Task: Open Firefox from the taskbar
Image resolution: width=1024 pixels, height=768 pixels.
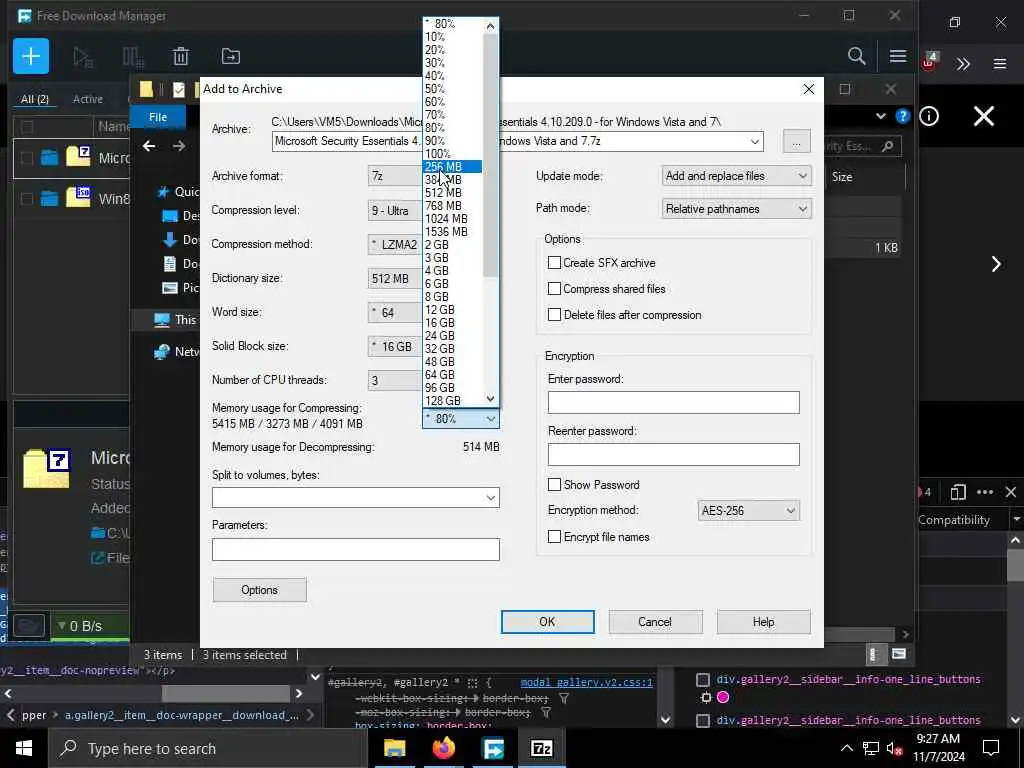Action: (x=443, y=748)
